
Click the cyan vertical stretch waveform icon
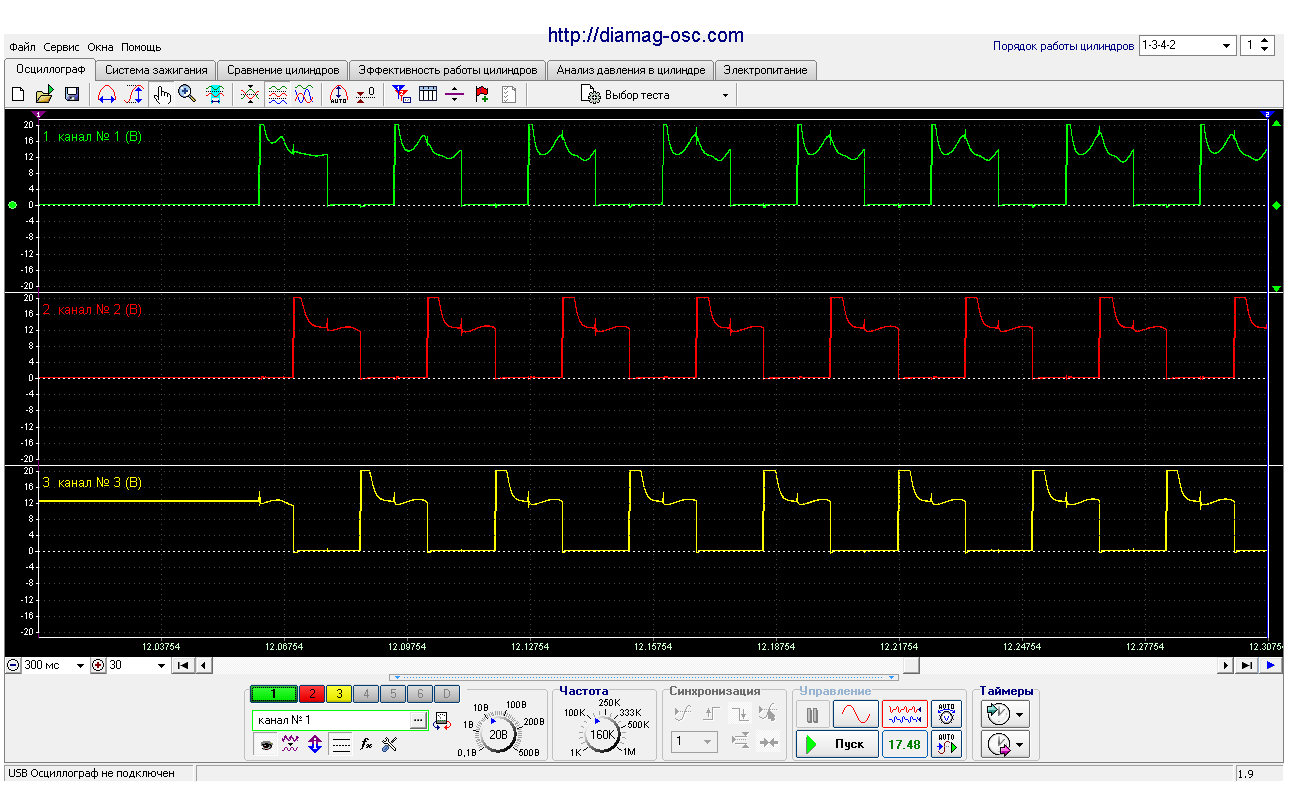point(214,95)
